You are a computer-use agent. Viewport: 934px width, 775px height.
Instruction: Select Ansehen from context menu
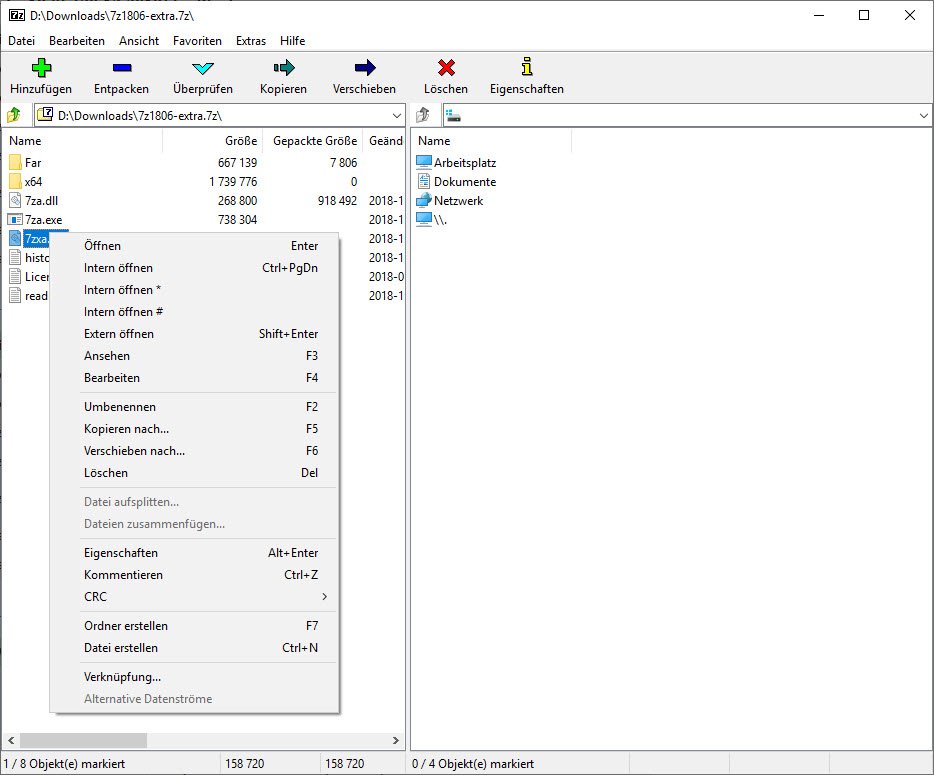195,356
